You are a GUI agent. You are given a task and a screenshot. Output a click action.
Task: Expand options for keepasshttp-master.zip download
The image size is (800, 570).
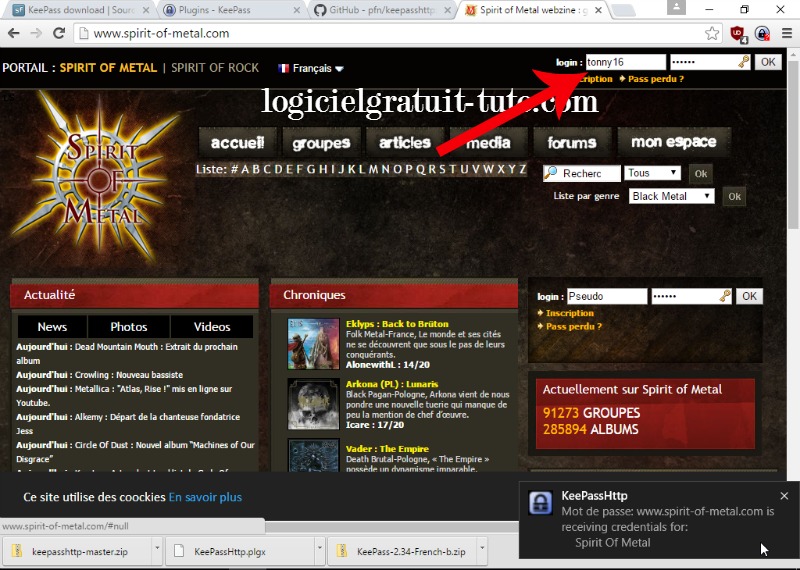(157, 548)
